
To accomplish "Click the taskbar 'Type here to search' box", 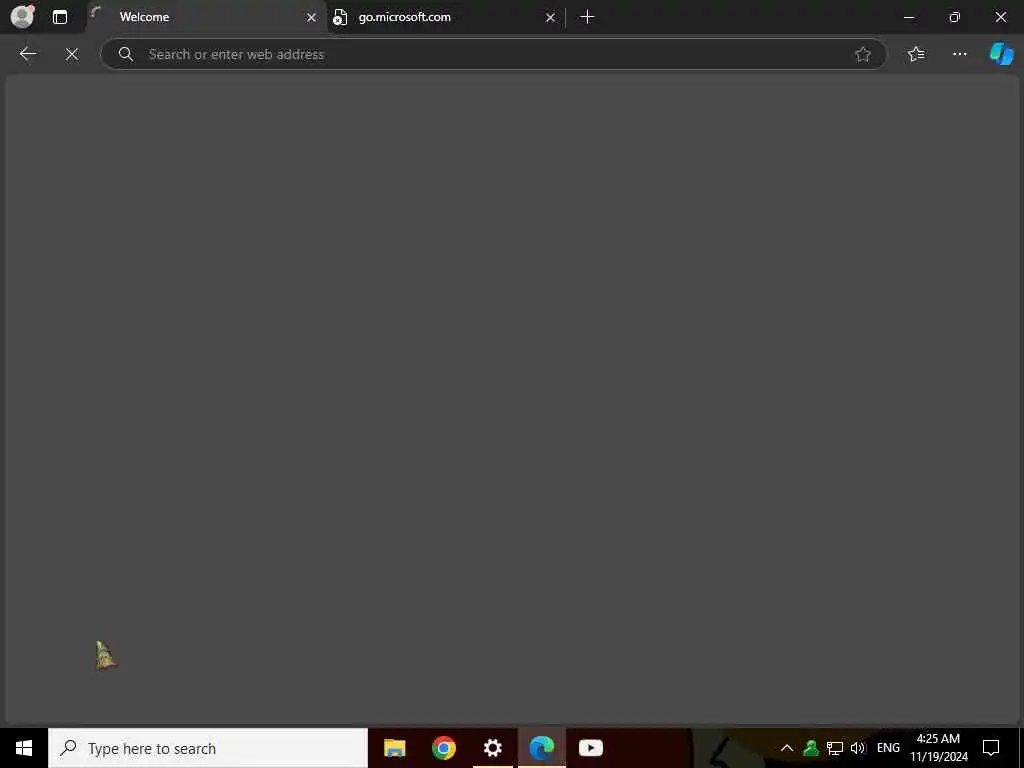I will click(x=208, y=748).
